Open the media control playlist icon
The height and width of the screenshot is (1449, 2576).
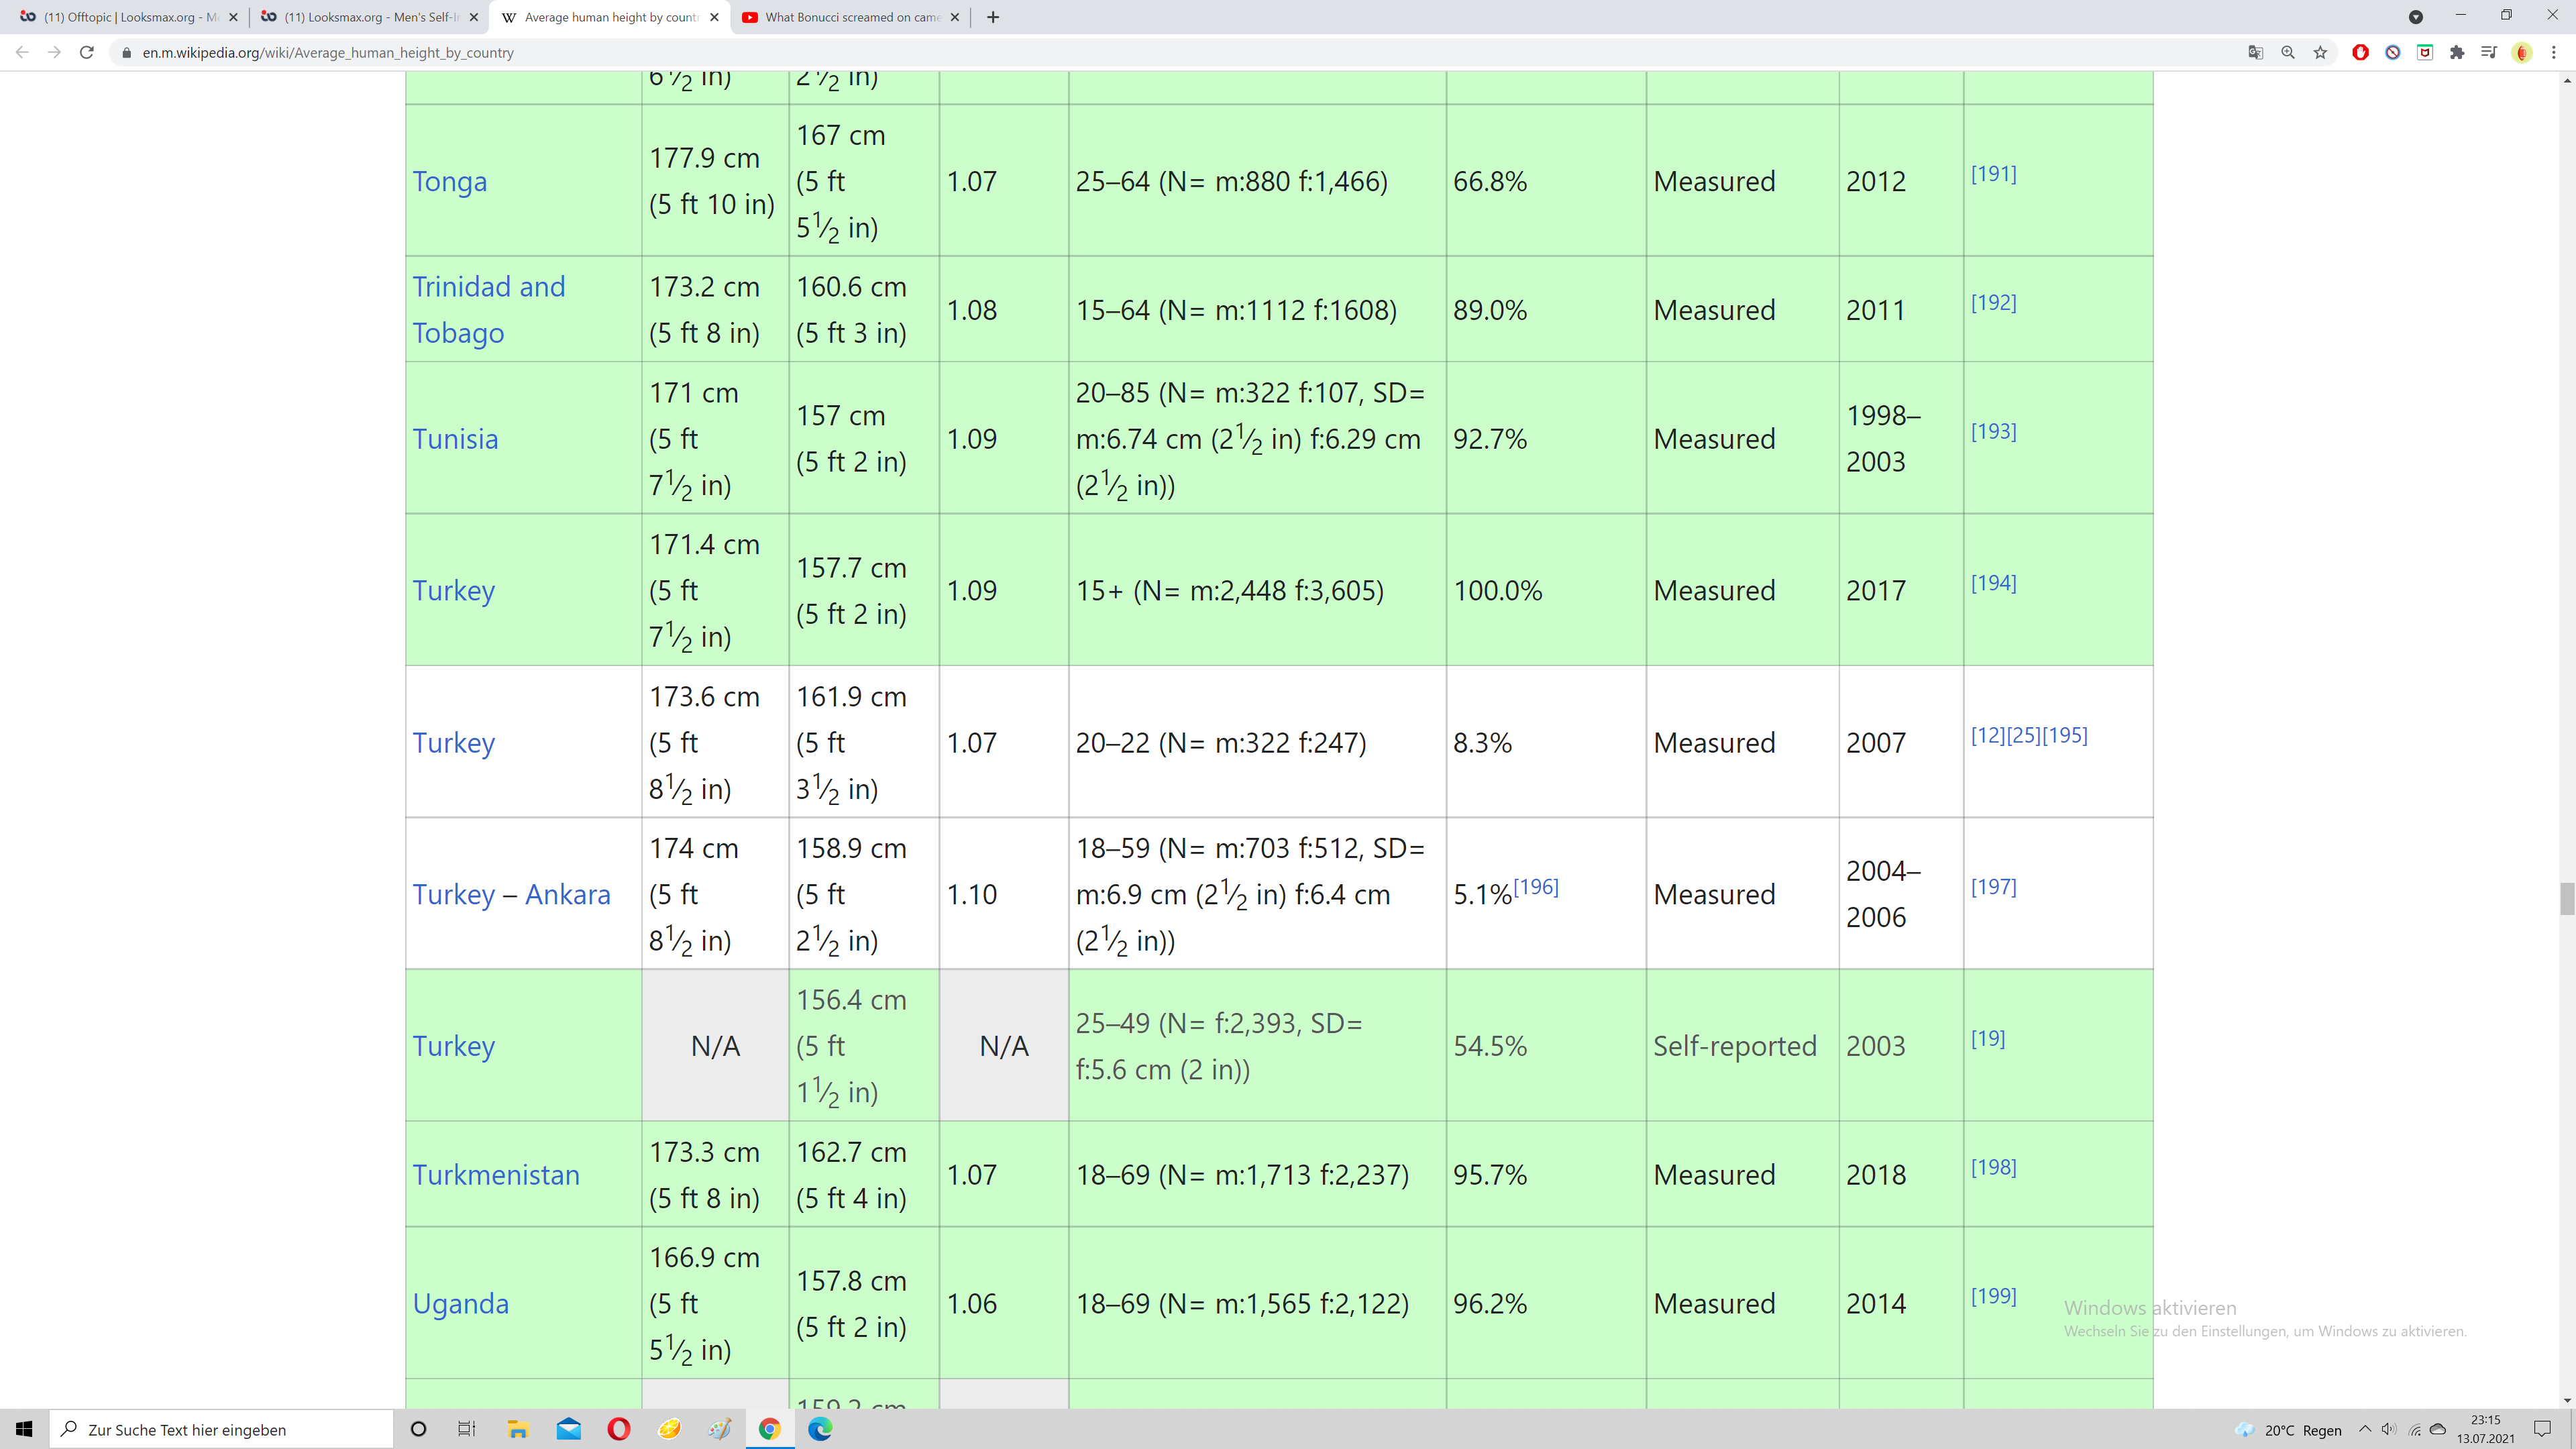2489,52
